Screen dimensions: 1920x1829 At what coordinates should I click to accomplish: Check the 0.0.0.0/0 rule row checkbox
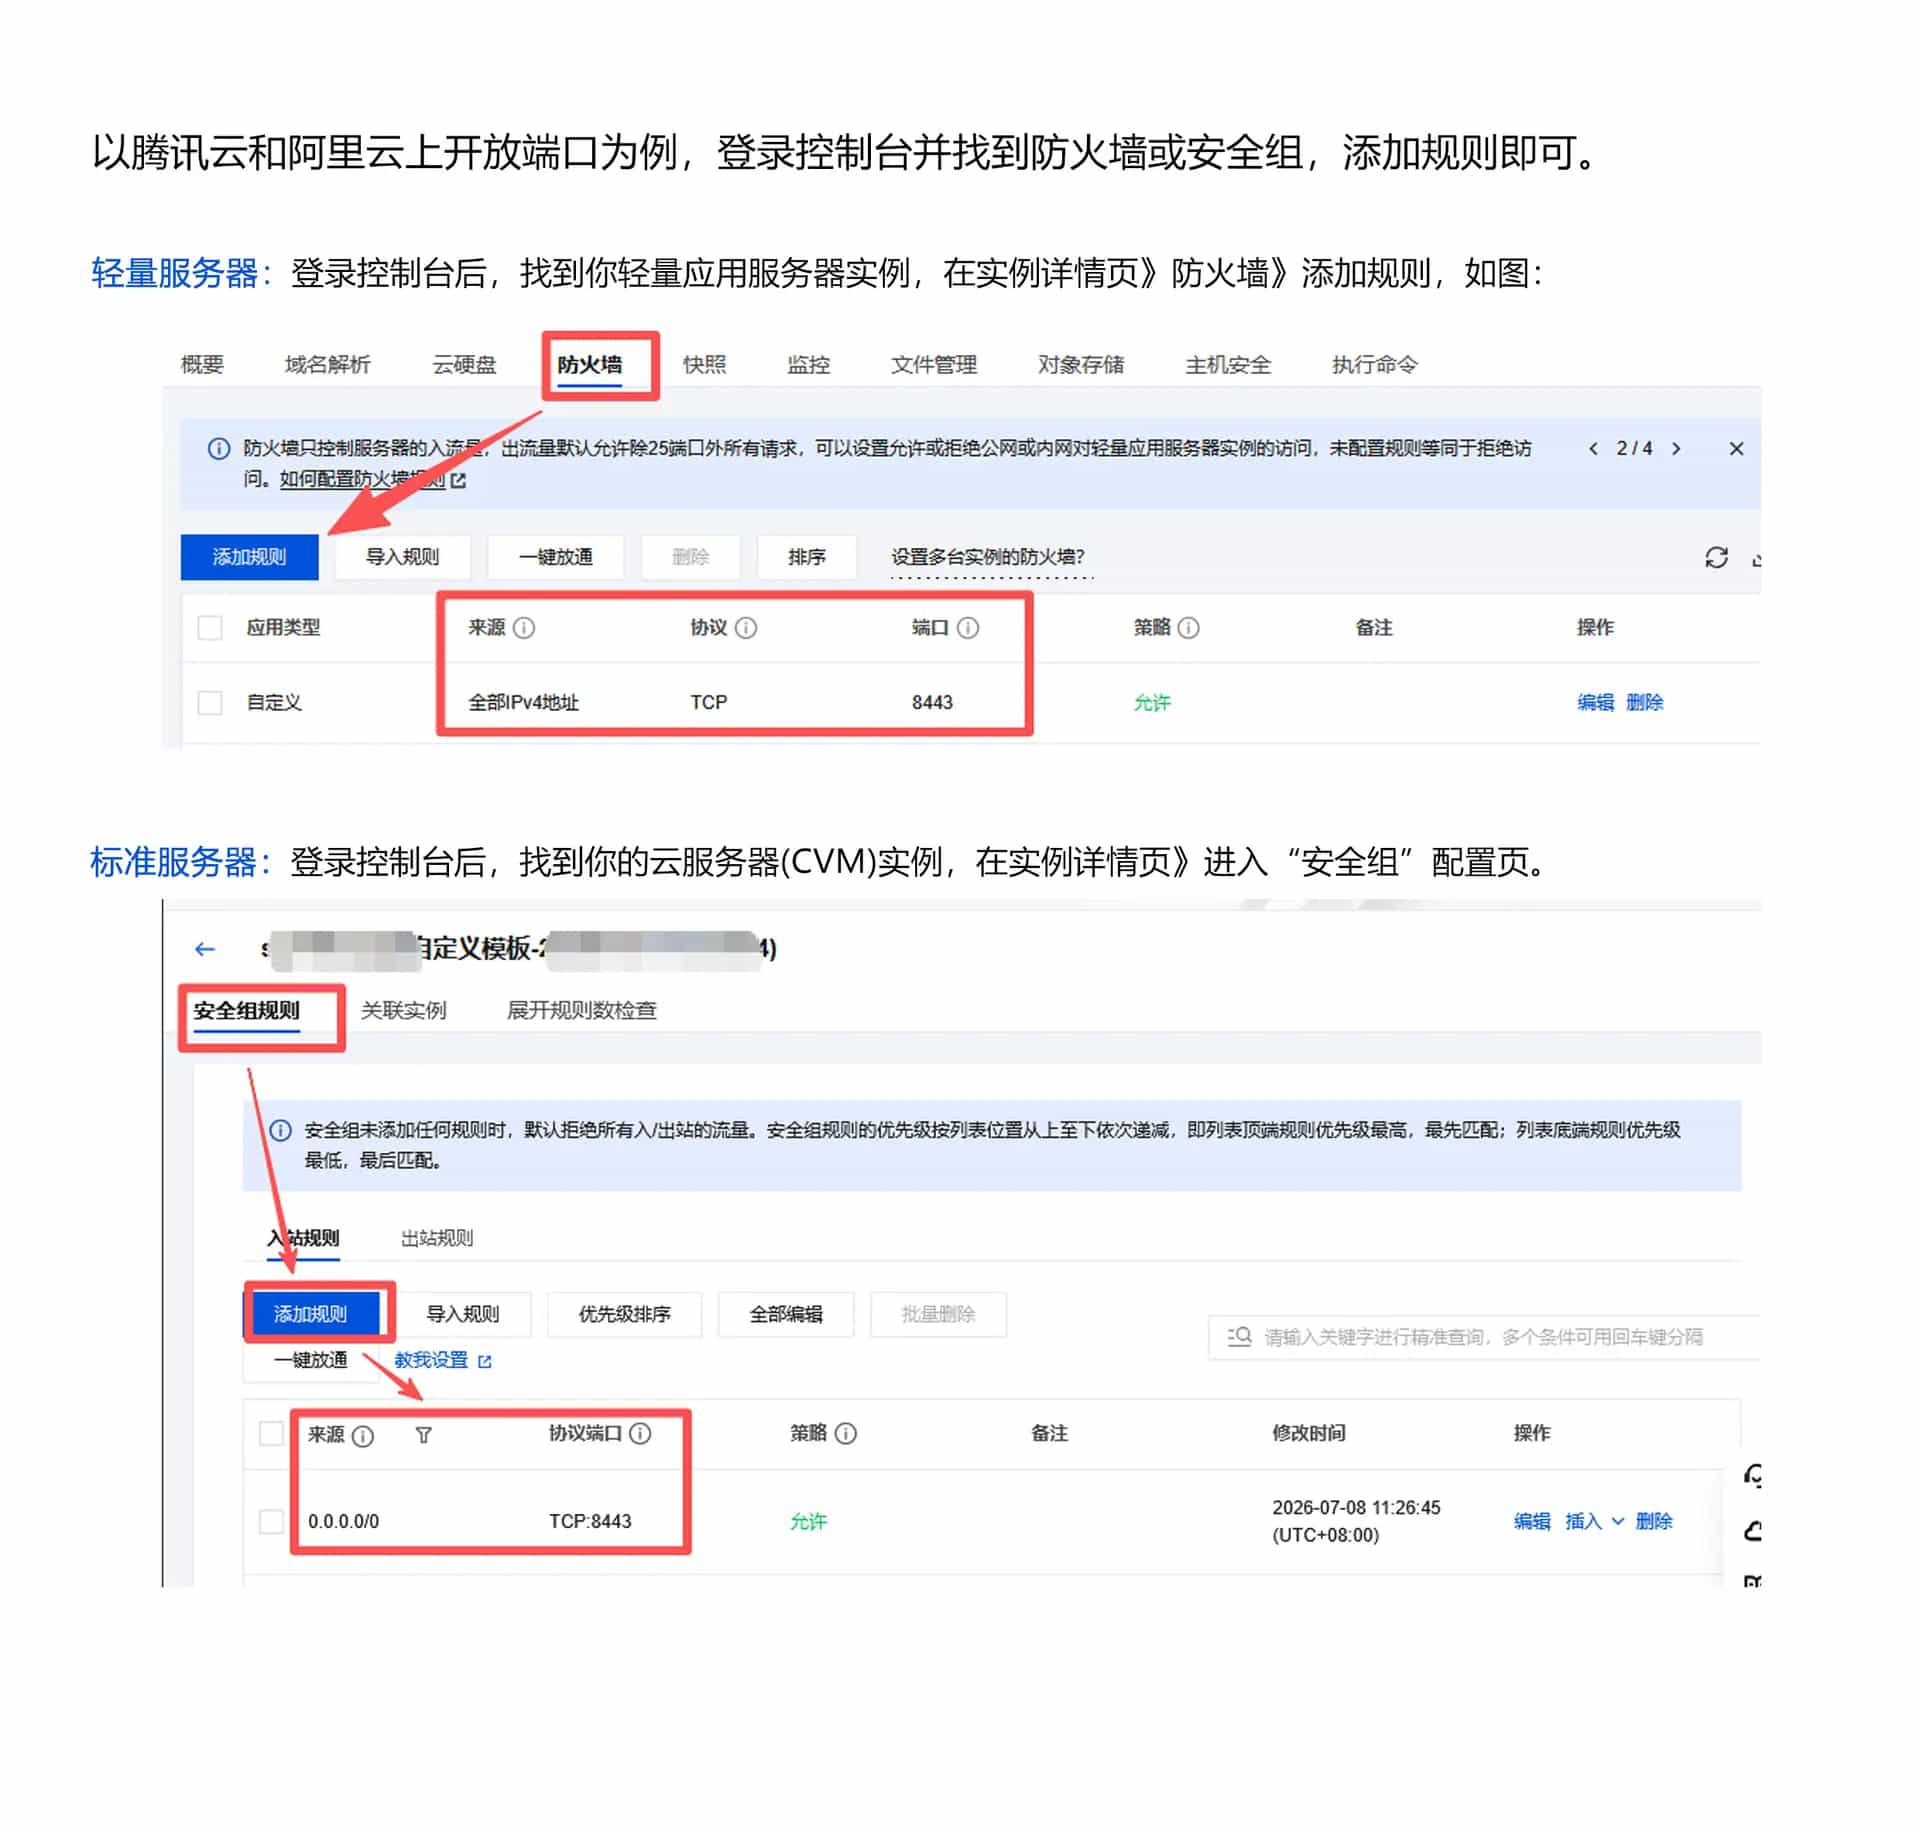click(x=271, y=1521)
